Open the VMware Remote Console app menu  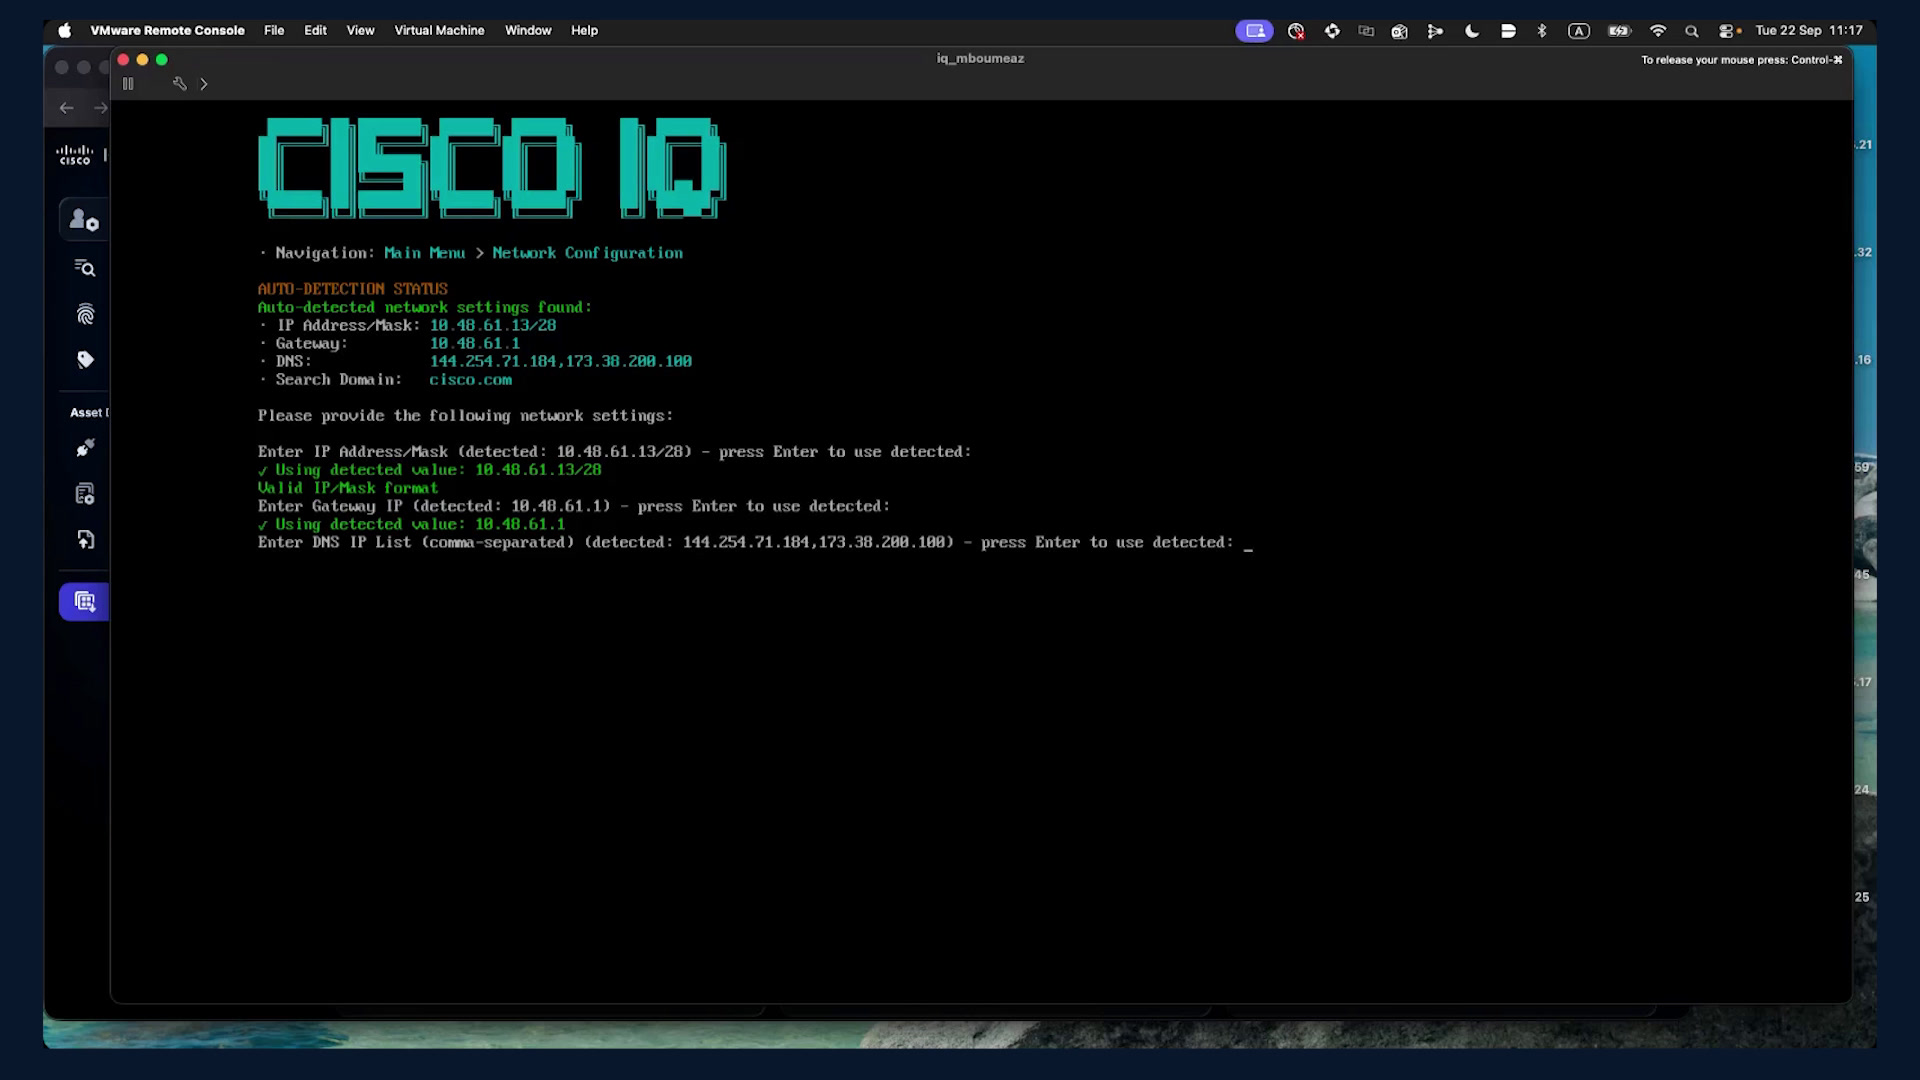[x=167, y=30]
